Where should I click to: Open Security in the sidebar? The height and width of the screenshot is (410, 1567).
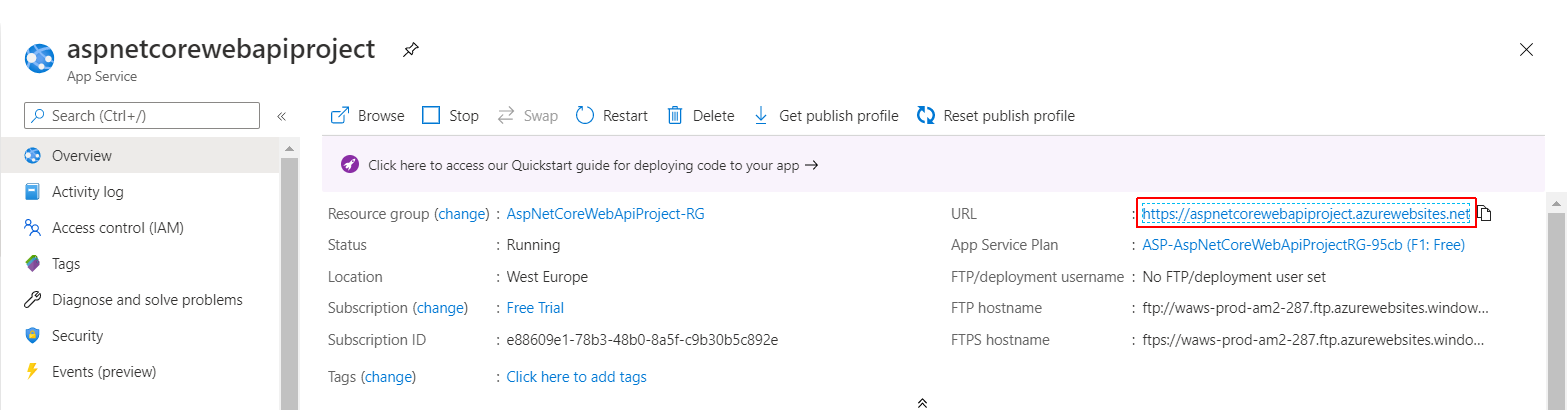coord(140,336)
